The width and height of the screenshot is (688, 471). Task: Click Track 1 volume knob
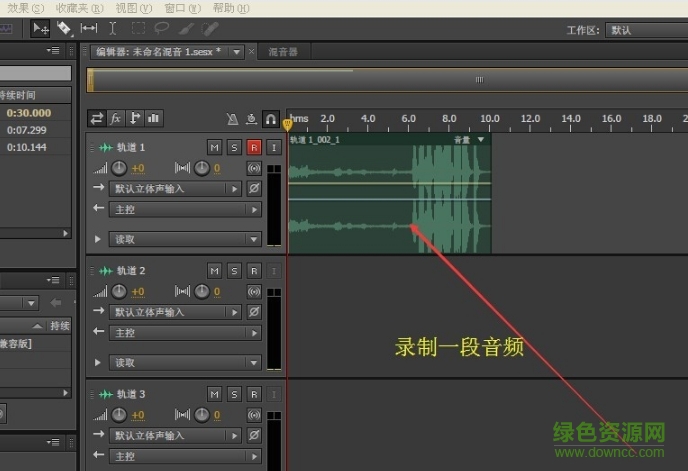point(119,168)
